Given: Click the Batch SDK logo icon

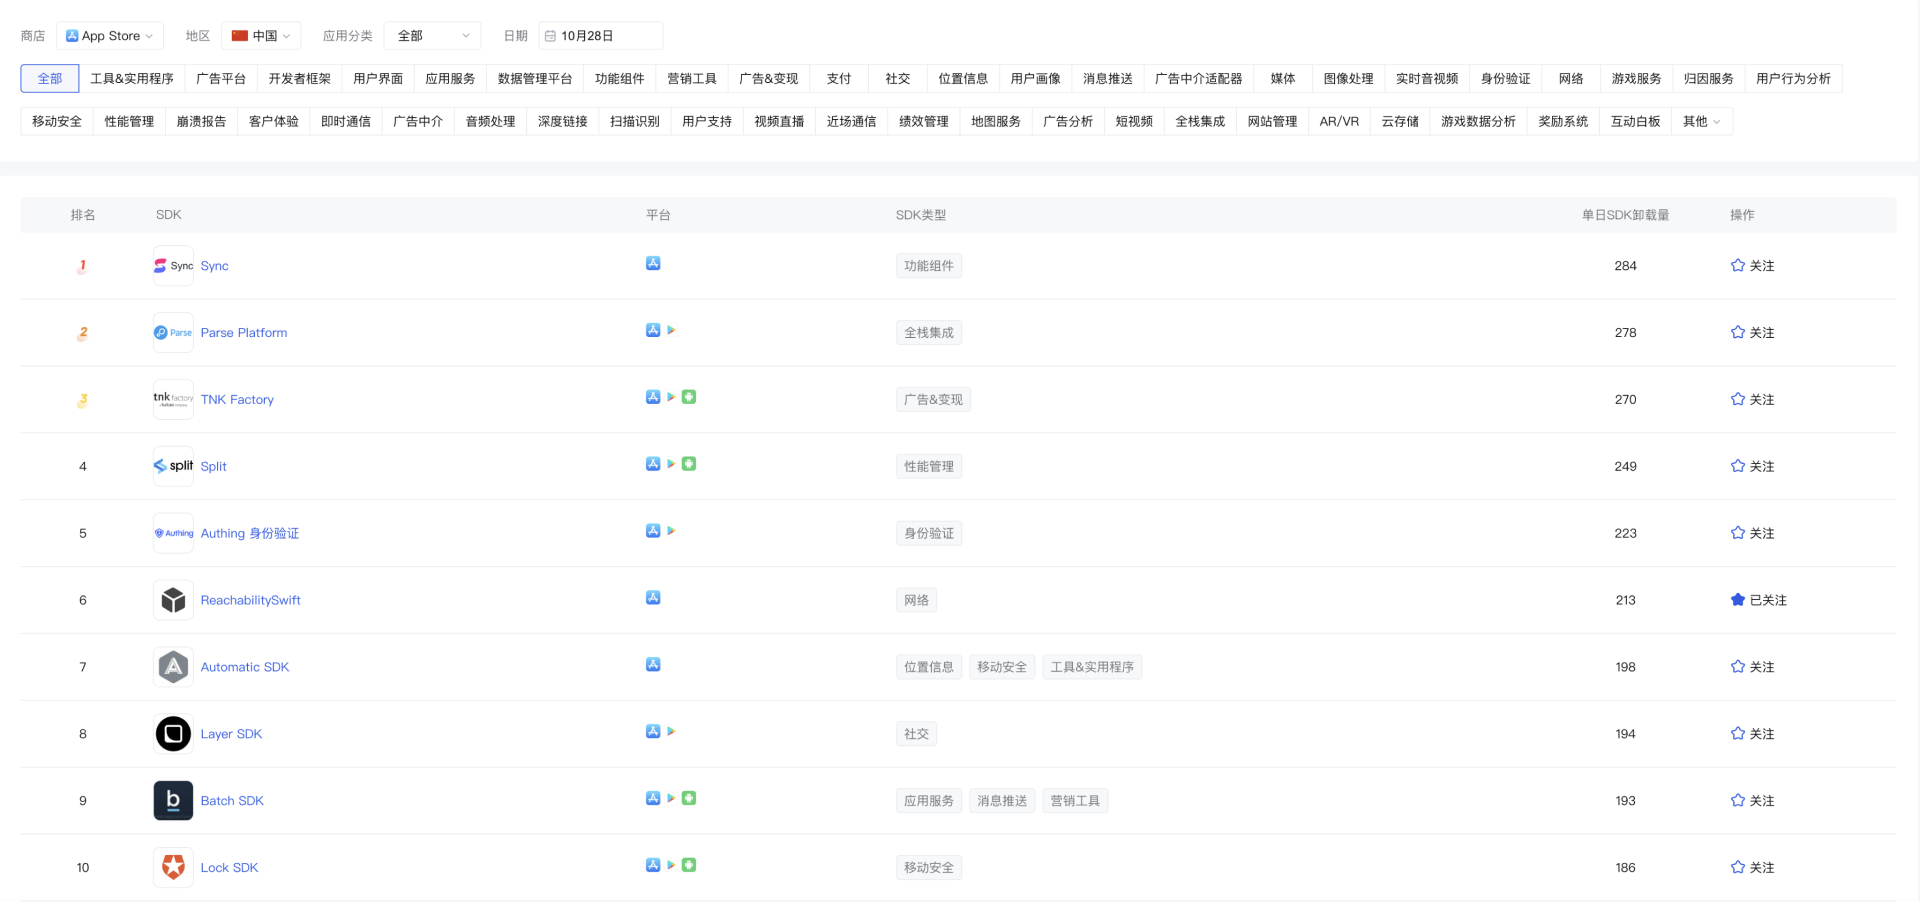Looking at the screenshot, I should click(x=173, y=801).
